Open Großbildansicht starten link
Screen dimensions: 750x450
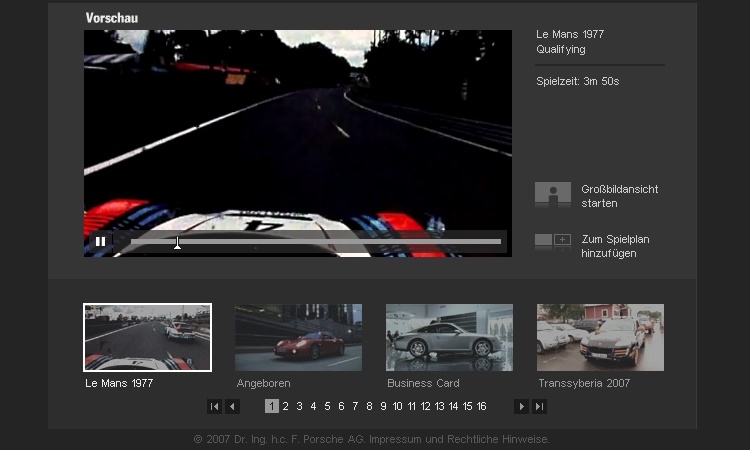[x=619, y=196]
